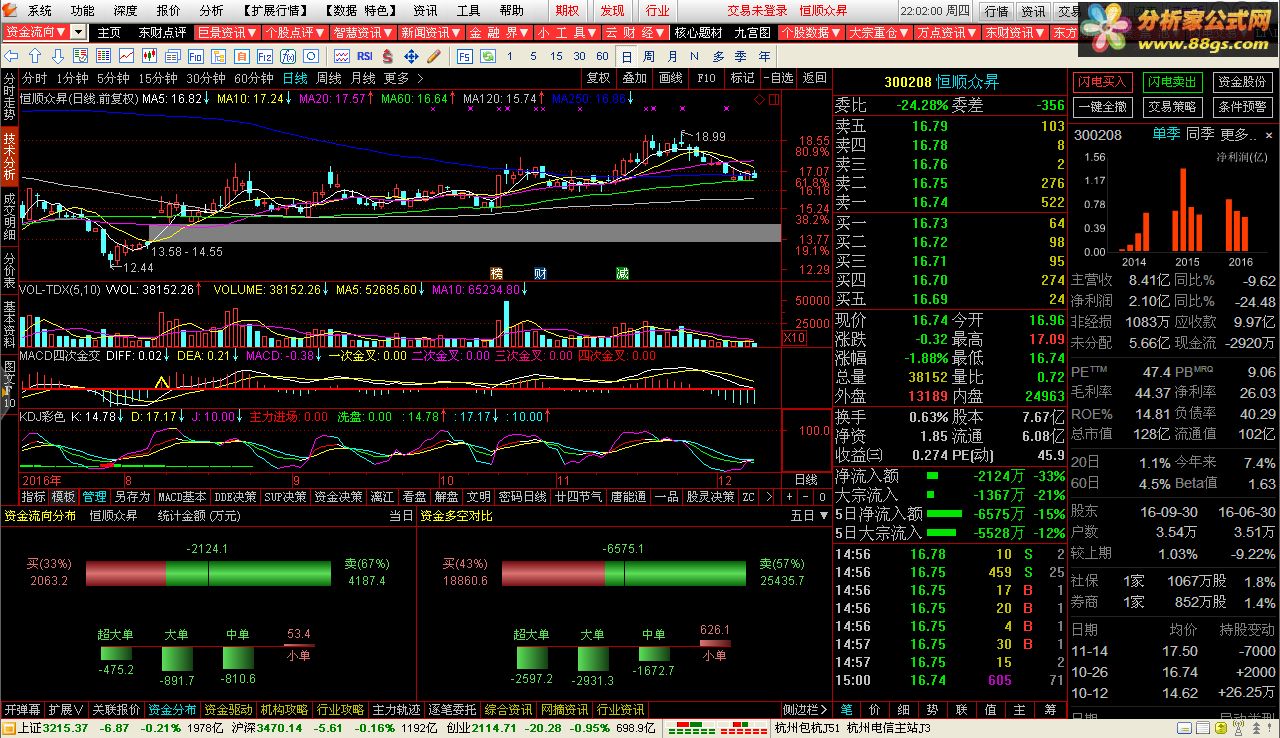The height and width of the screenshot is (738, 1280).
Task: Click the 闪电卖出 button
Action: [1172, 82]
